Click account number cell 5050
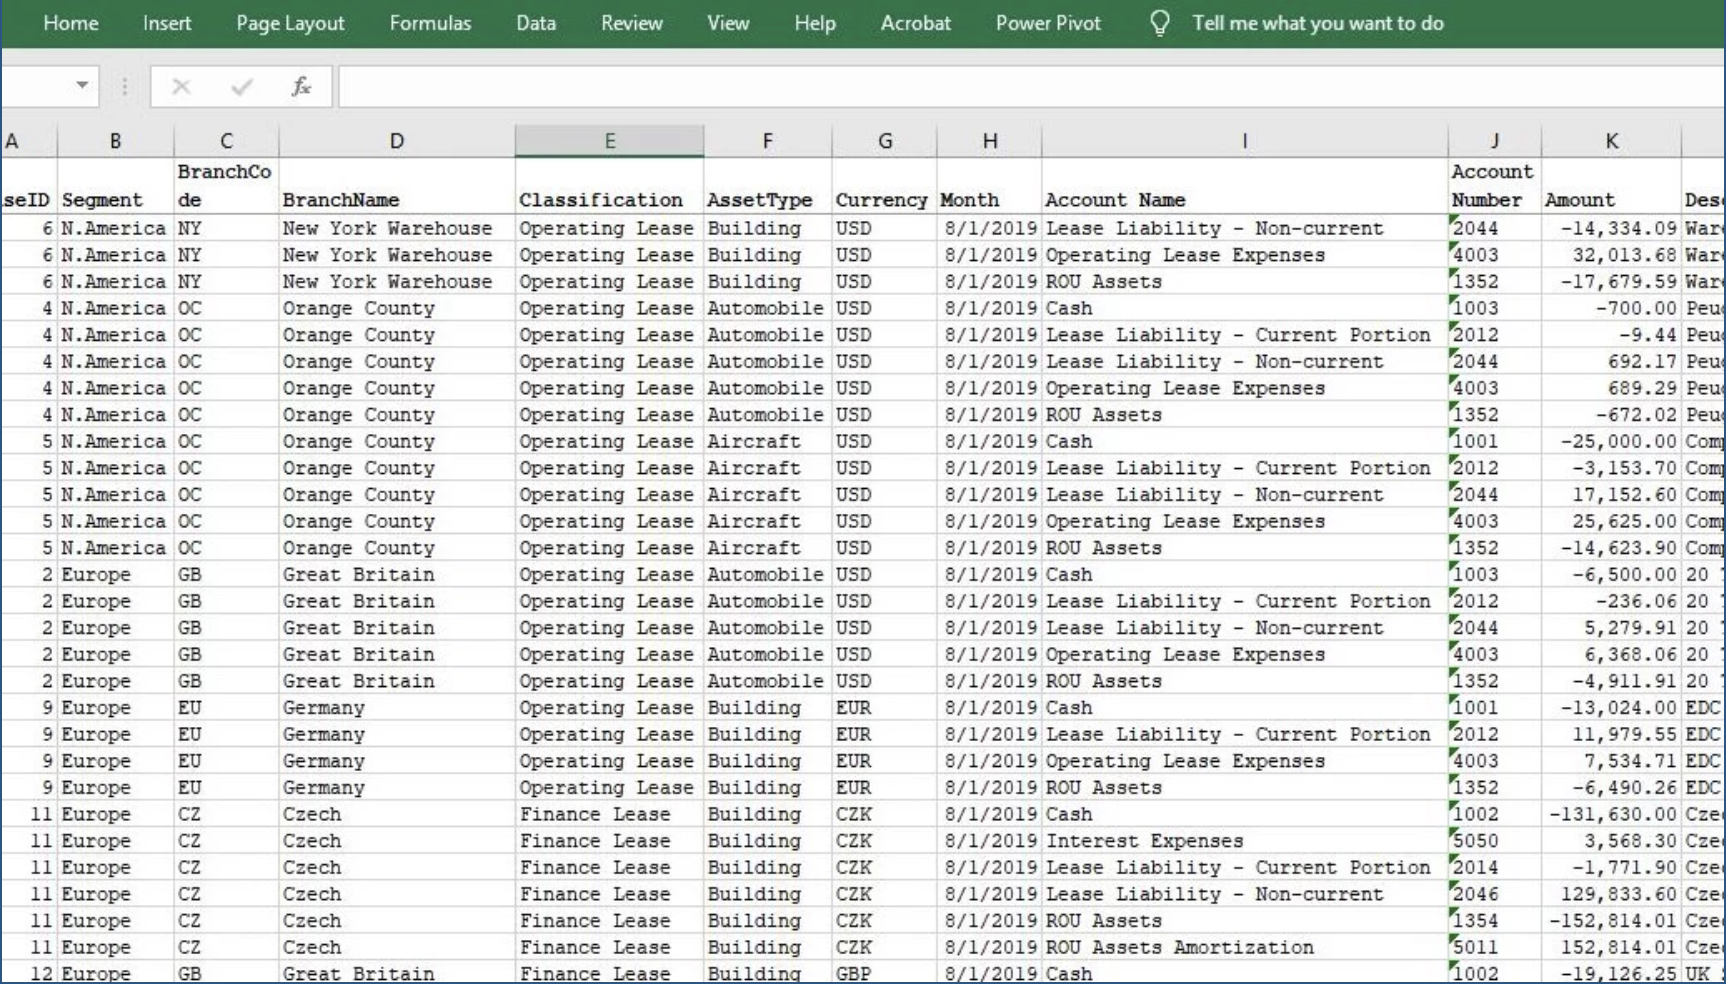Screen dimensions: 1726x984 coord(1494,841)
